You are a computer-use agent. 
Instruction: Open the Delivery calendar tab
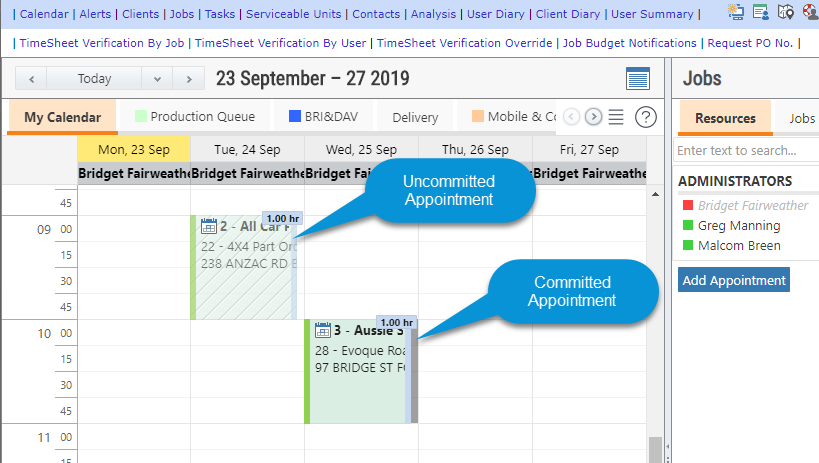click(415, 117)
